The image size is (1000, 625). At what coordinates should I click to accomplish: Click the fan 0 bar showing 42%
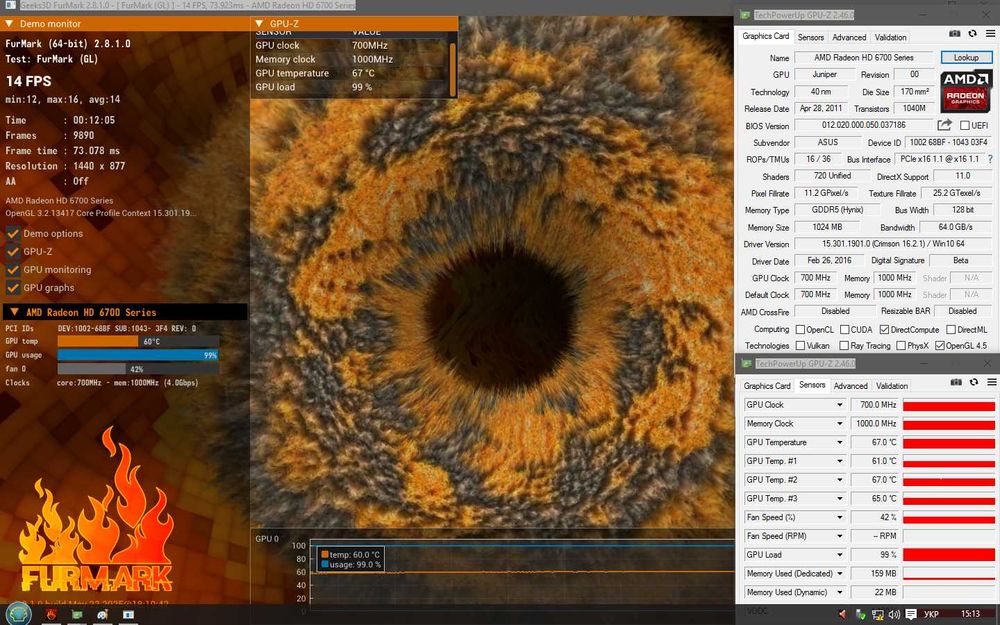point(138,369)
